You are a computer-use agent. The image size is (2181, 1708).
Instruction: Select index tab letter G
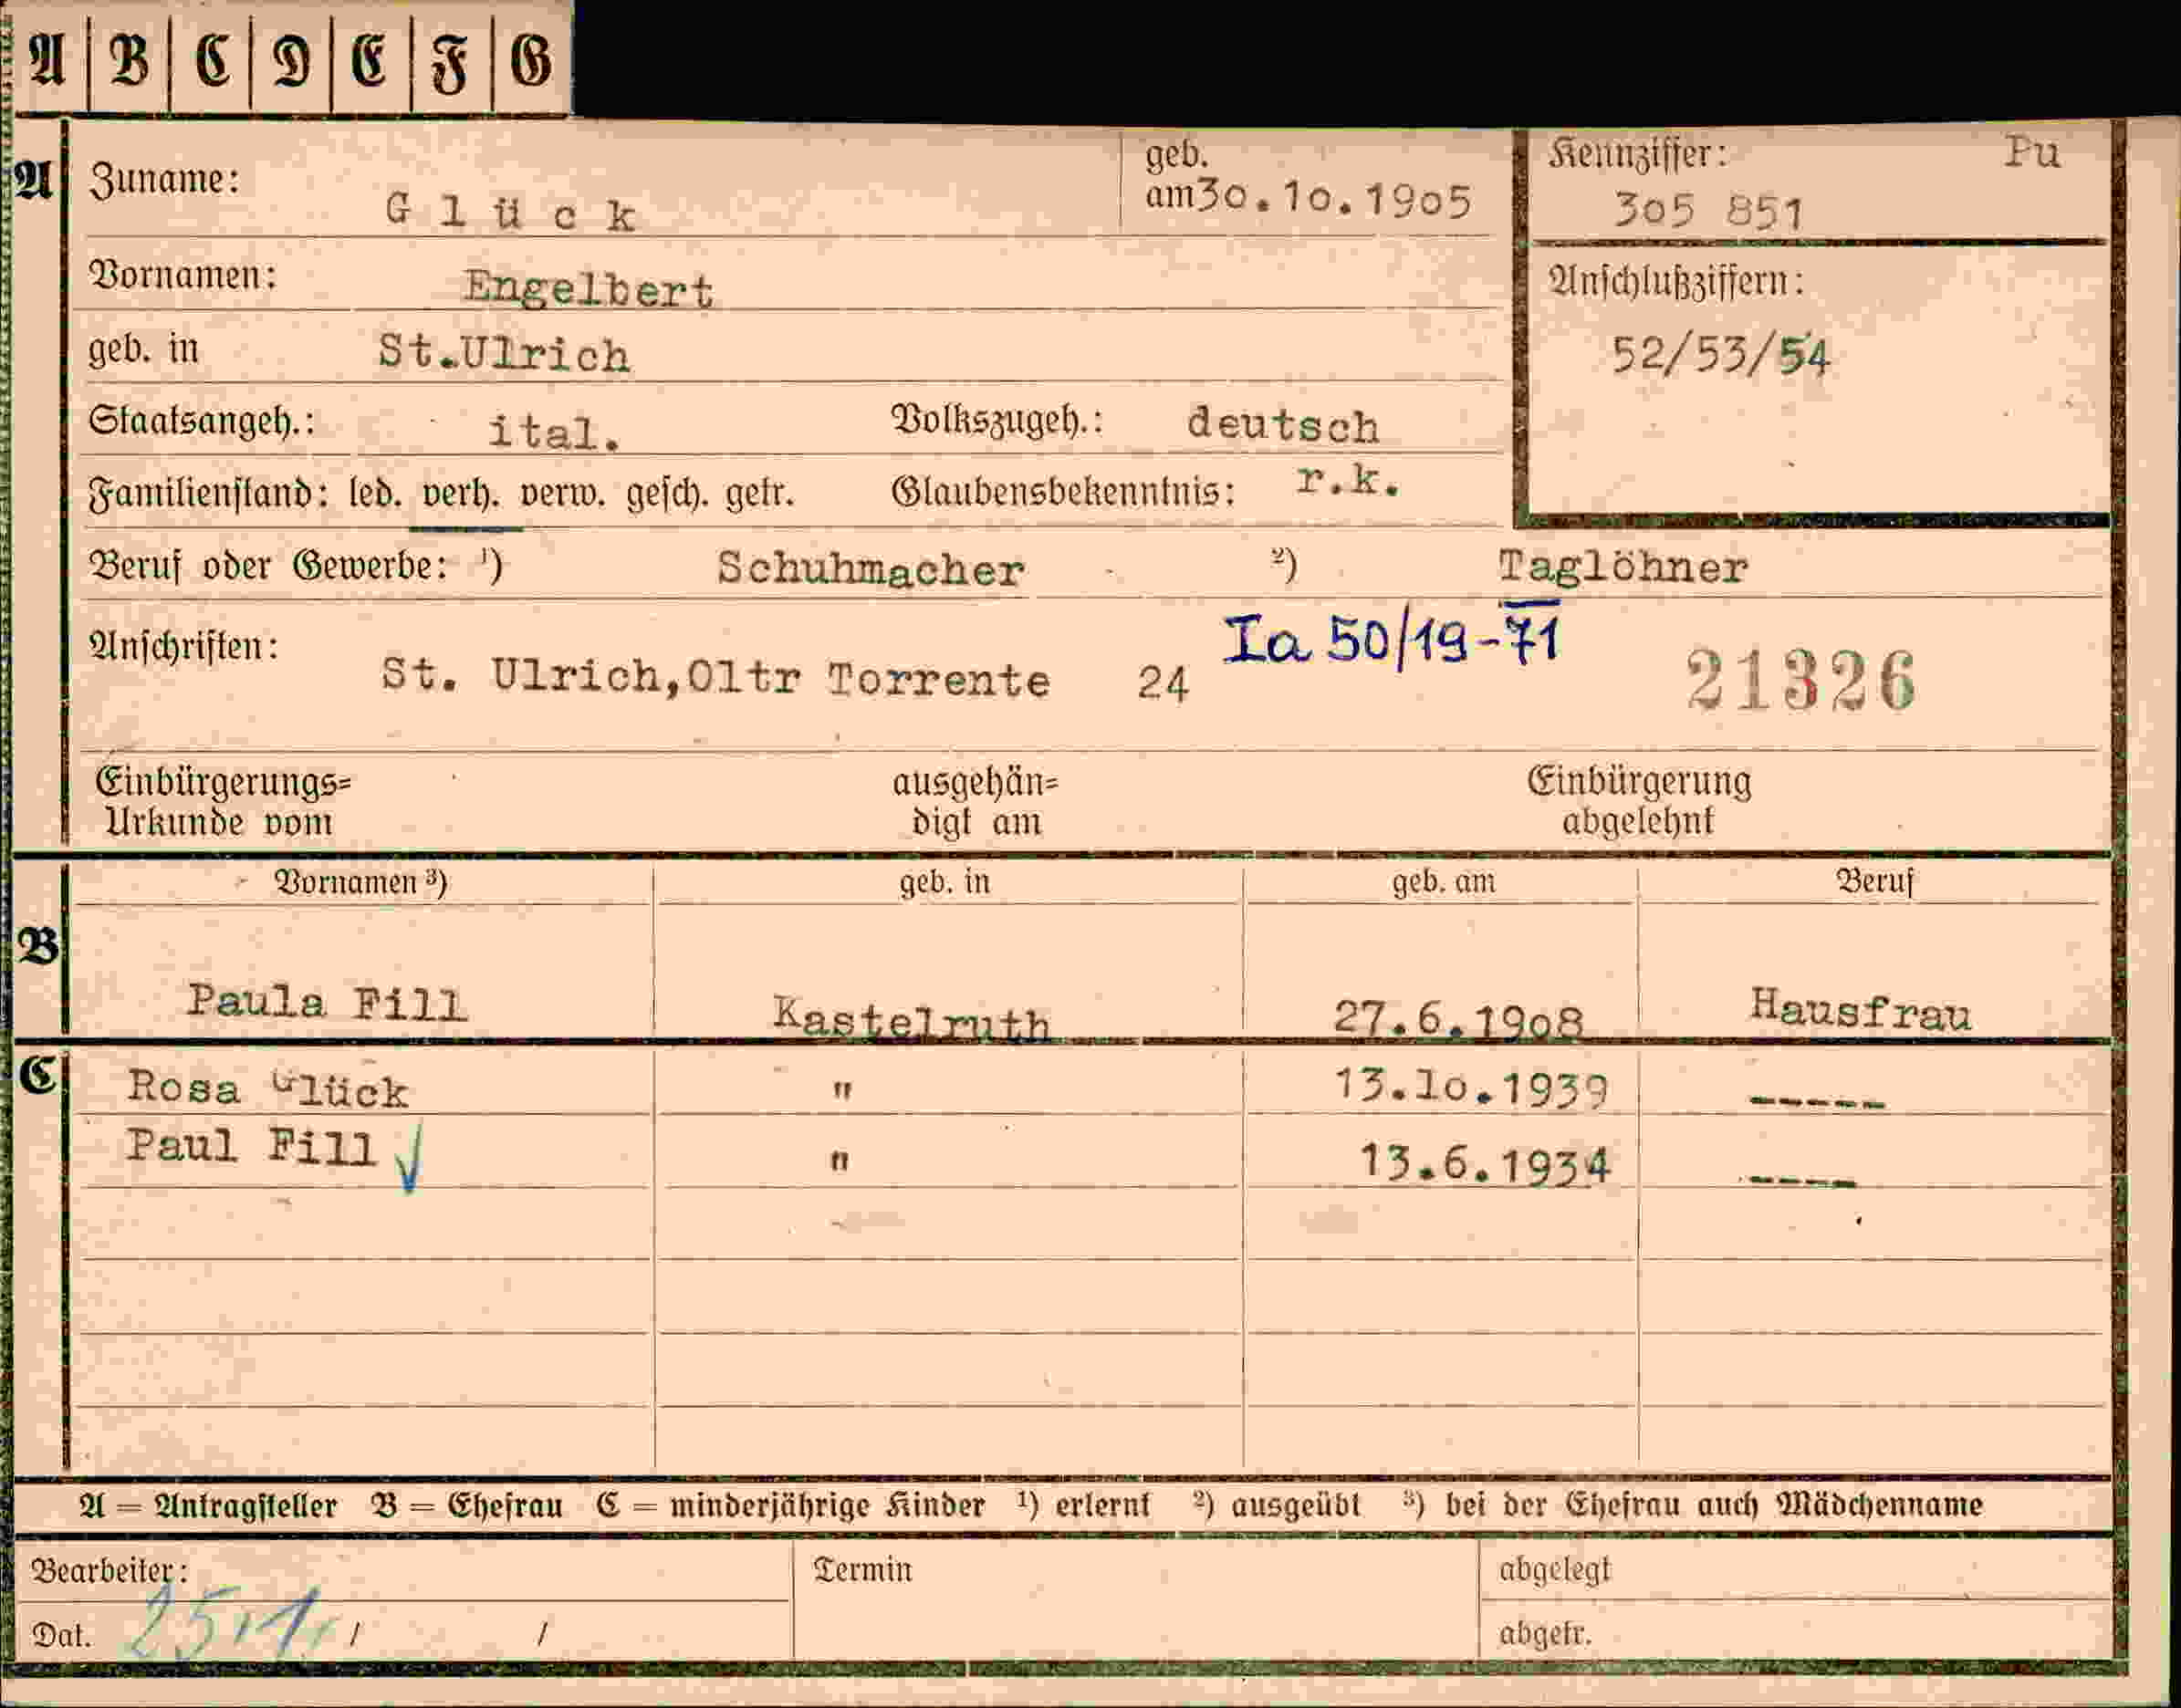tap(530, 60)
